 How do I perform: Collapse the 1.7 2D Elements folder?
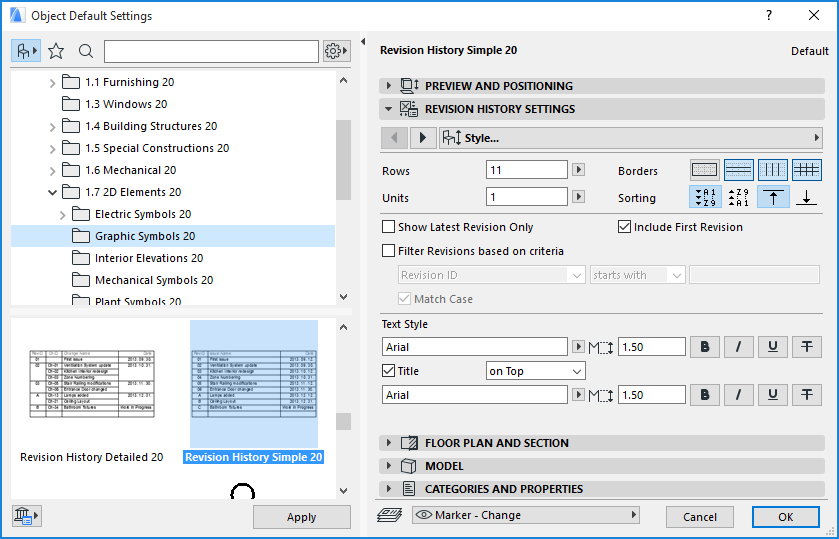pyautogui.click(x=53, y=192)
